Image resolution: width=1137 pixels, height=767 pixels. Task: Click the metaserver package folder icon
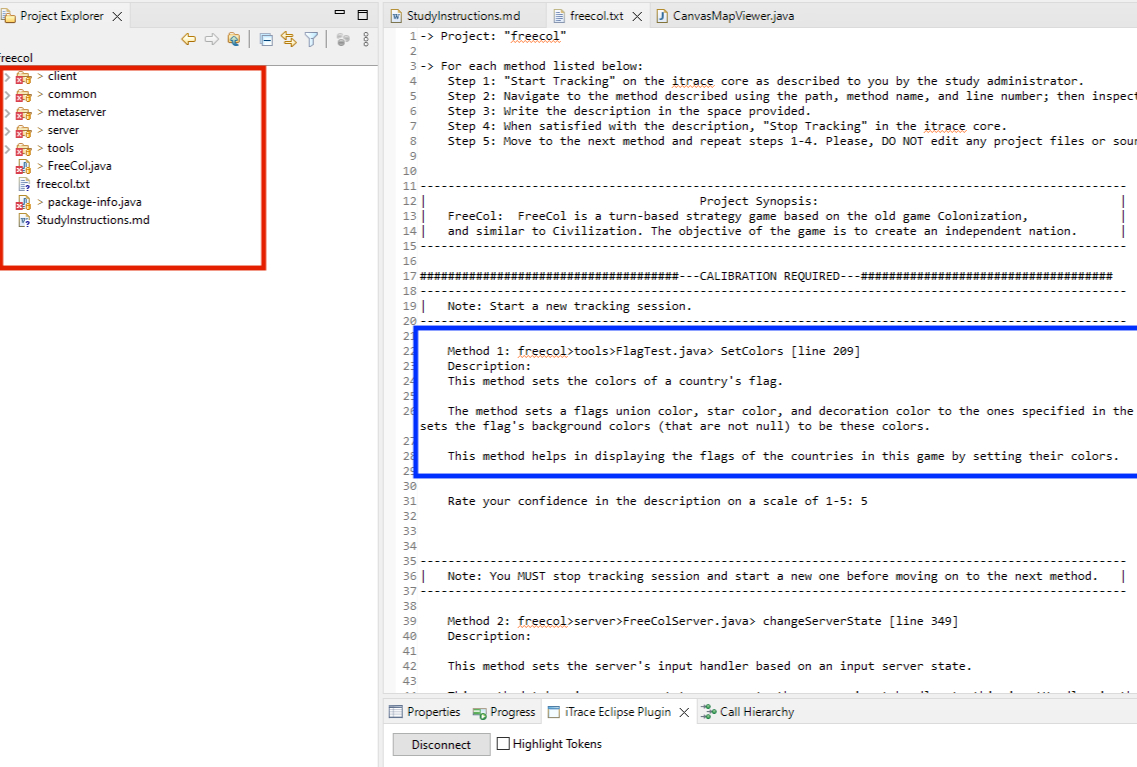[23, 113]
